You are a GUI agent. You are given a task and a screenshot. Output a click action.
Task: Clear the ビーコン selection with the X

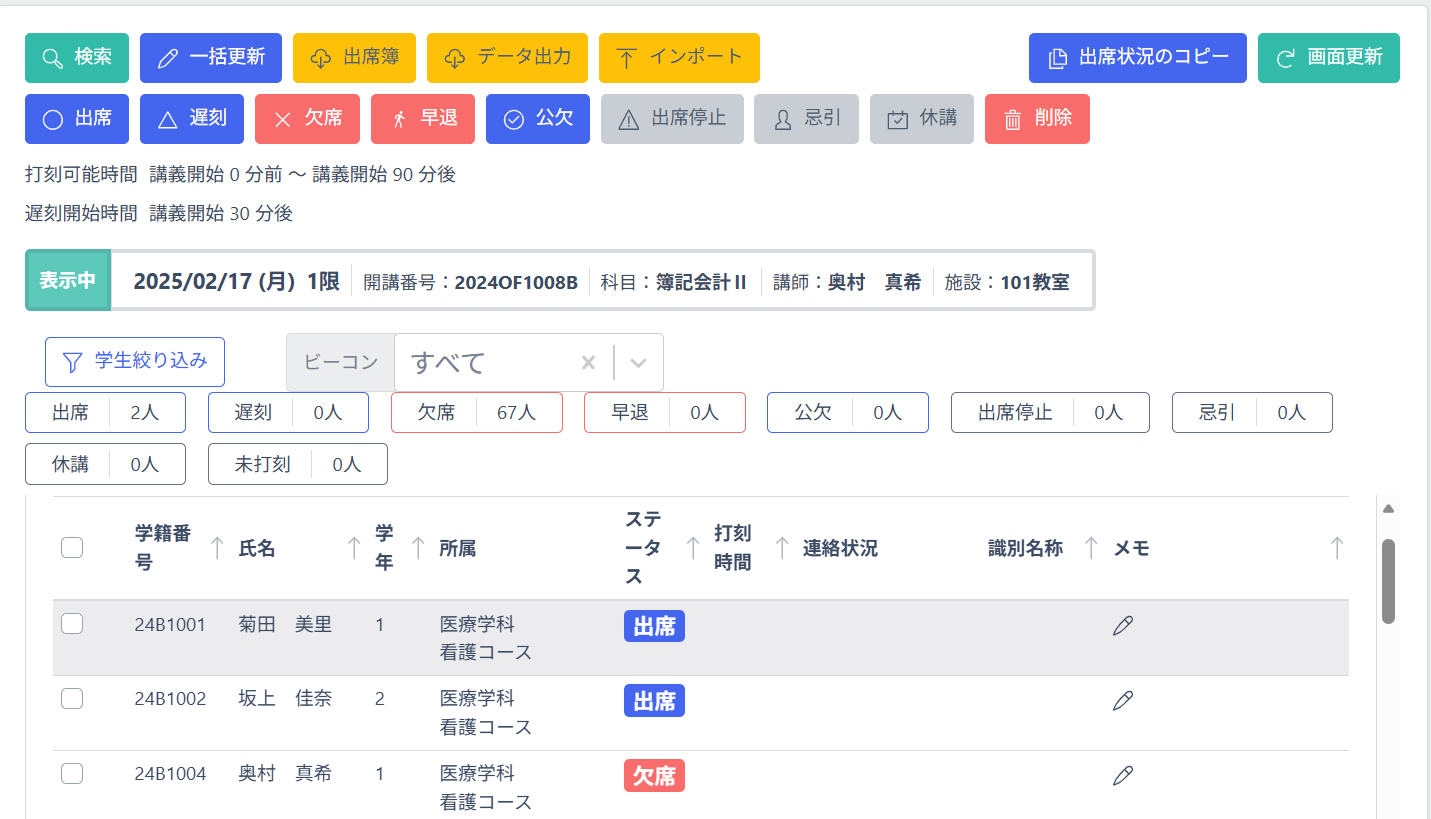[588, 362]
